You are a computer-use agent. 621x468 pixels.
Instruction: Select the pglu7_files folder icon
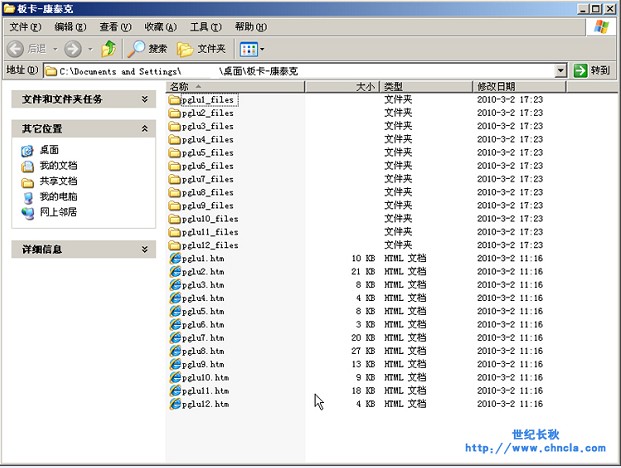(x=174, y=179)
